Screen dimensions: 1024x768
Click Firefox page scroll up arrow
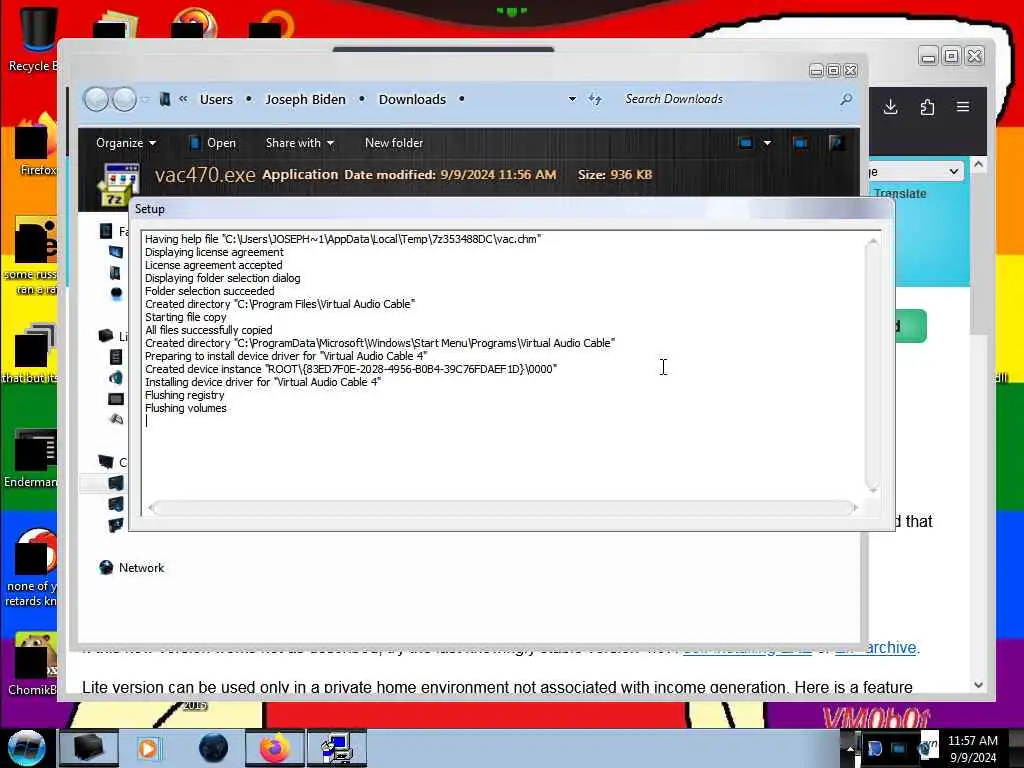978,165
